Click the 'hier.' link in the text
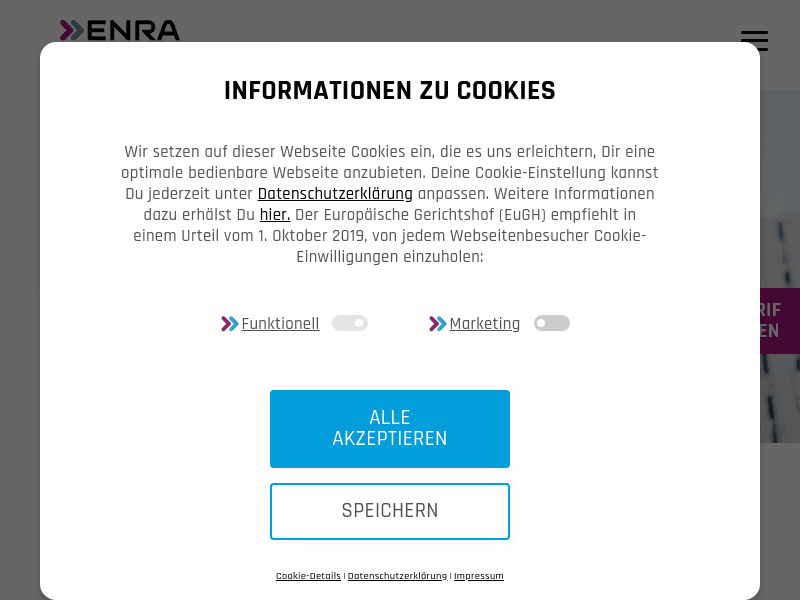 (x=275, y=215)
